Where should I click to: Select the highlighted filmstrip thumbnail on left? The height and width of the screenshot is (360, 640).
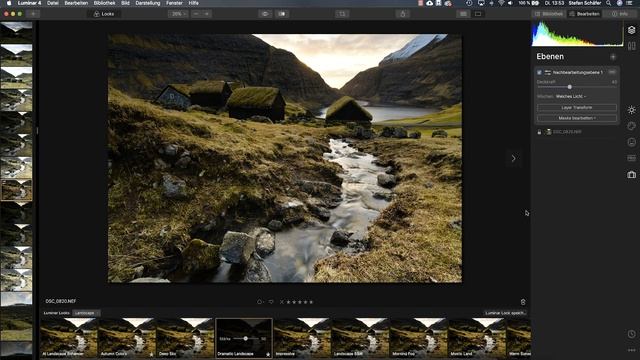pos(16,190)
